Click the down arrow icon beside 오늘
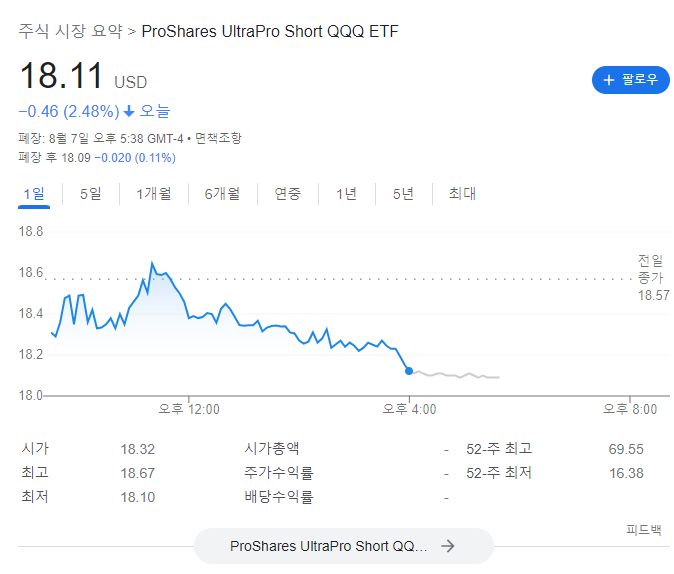674x574 pixels. pos(129,112)
